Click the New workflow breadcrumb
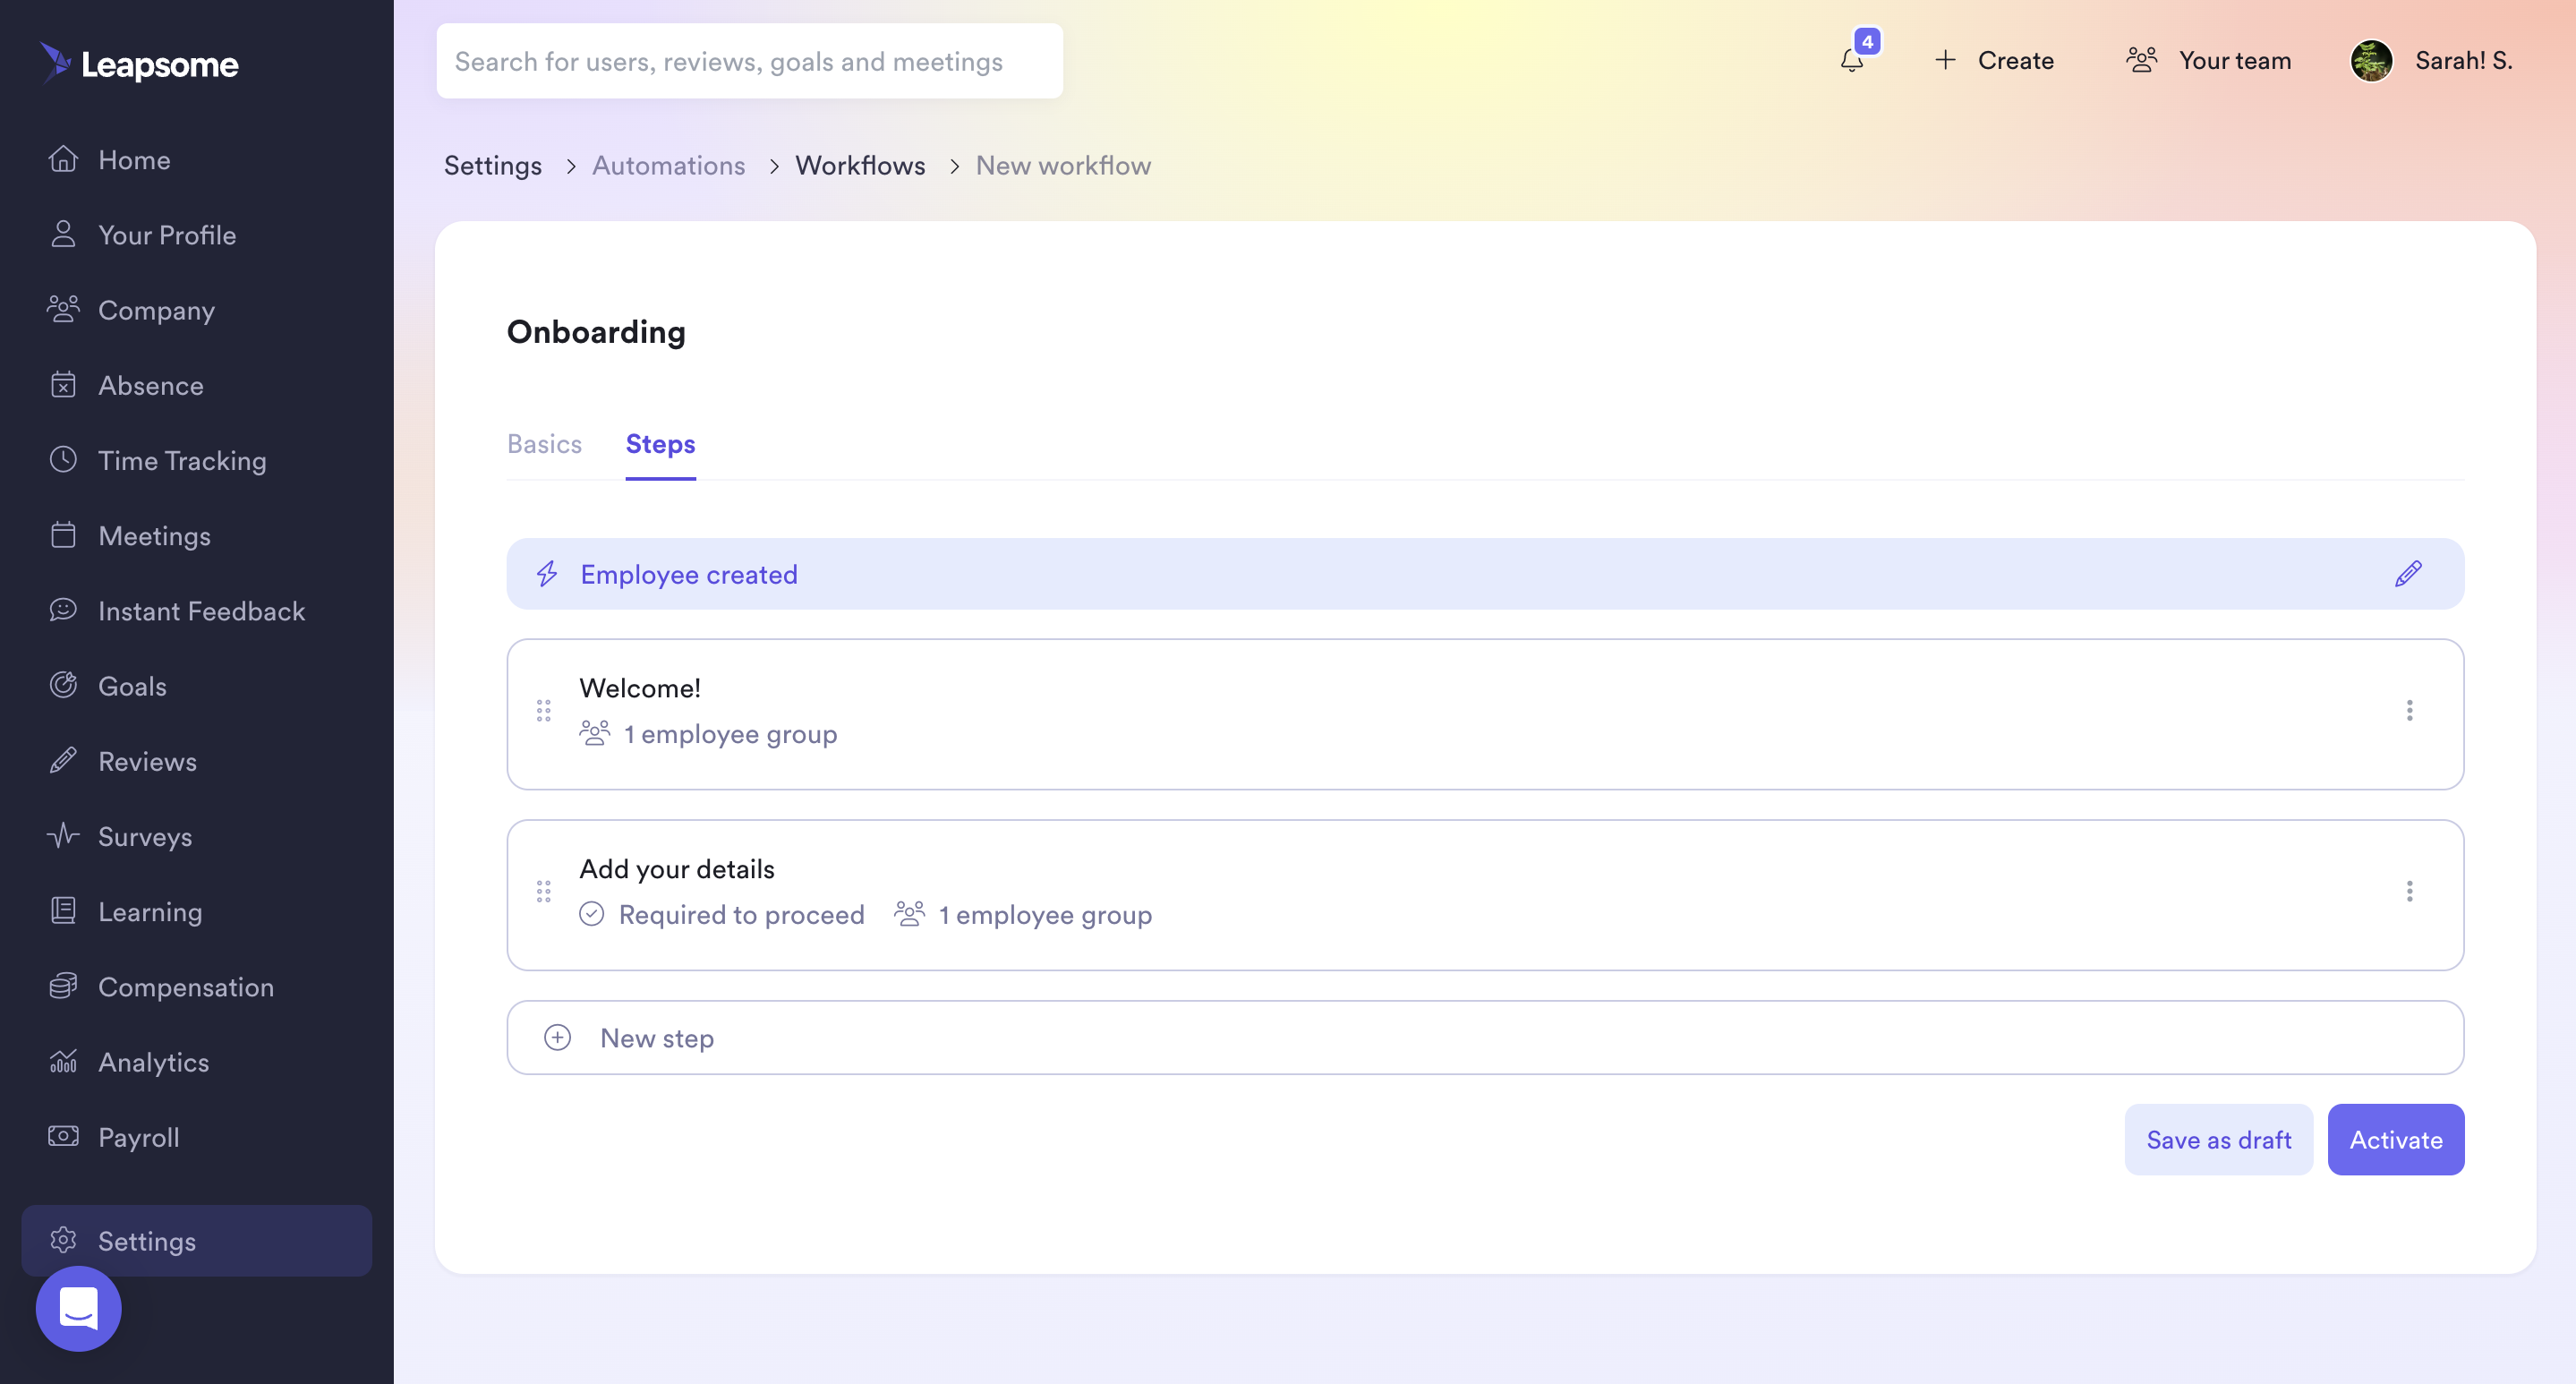This screenshot has width=2576, height=1384. point(1063,166)
